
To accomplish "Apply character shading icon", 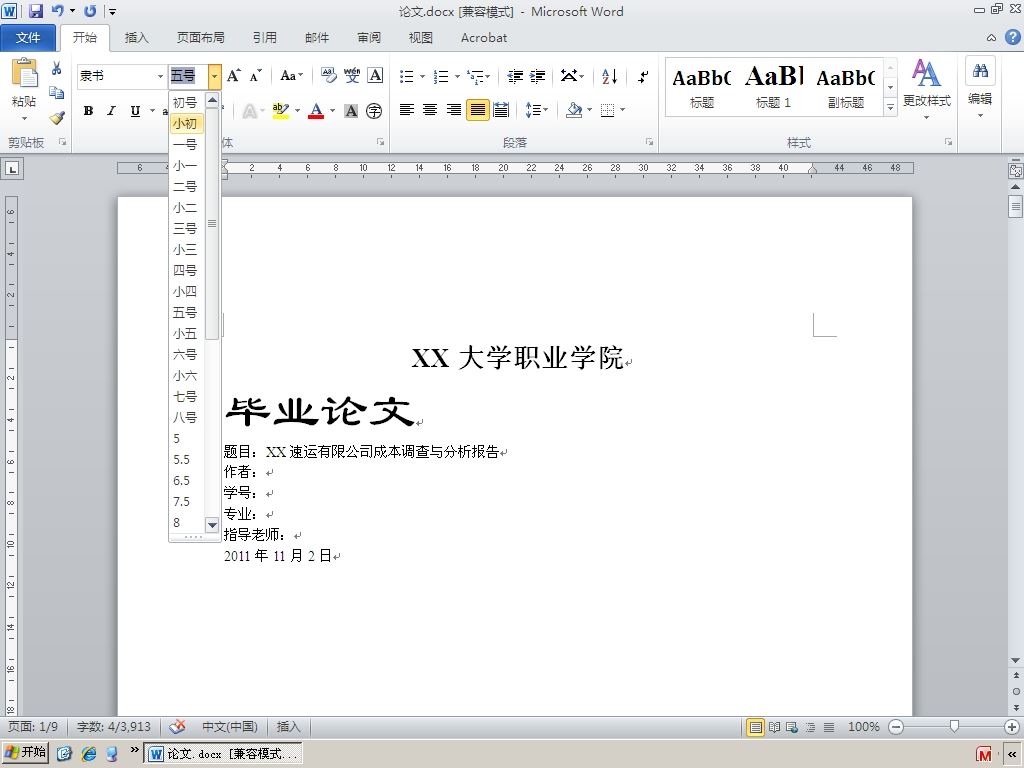I will (351, 111).
